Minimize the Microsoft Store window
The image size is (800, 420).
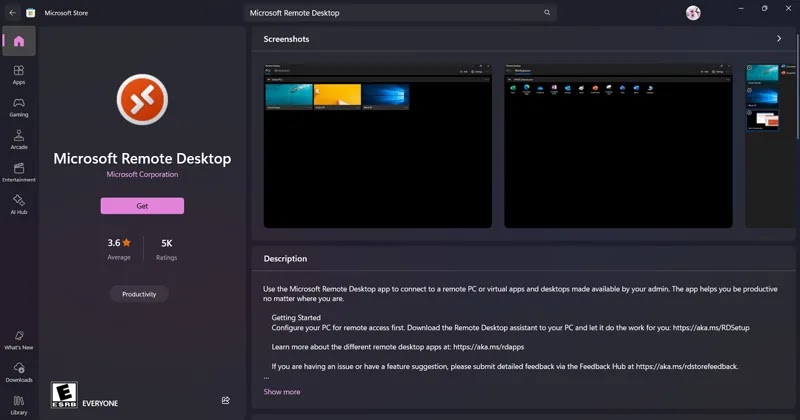tap(741, 9)
